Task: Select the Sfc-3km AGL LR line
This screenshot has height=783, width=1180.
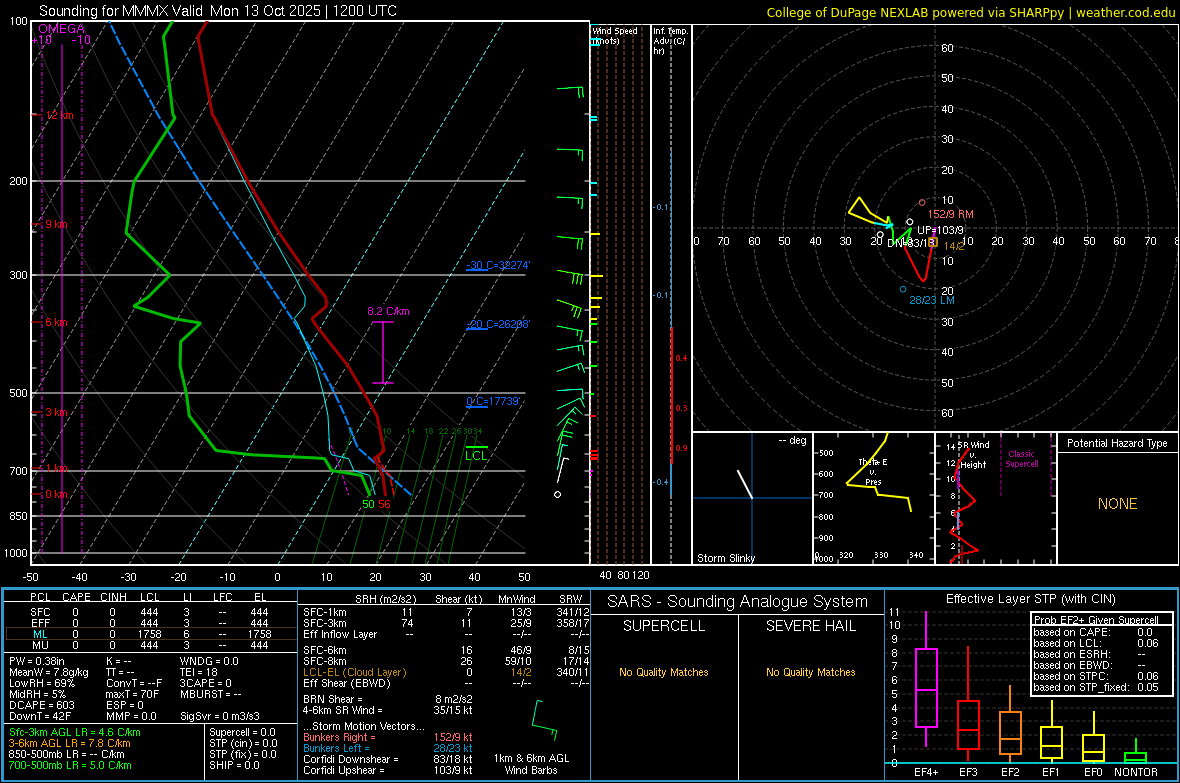Action: coord(75,732)
